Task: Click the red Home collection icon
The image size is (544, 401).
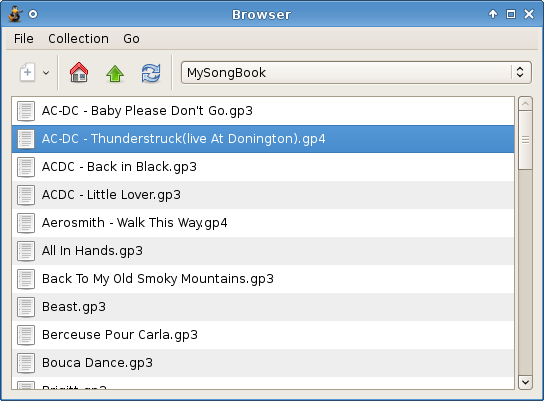Action: (x=79, y=72)
